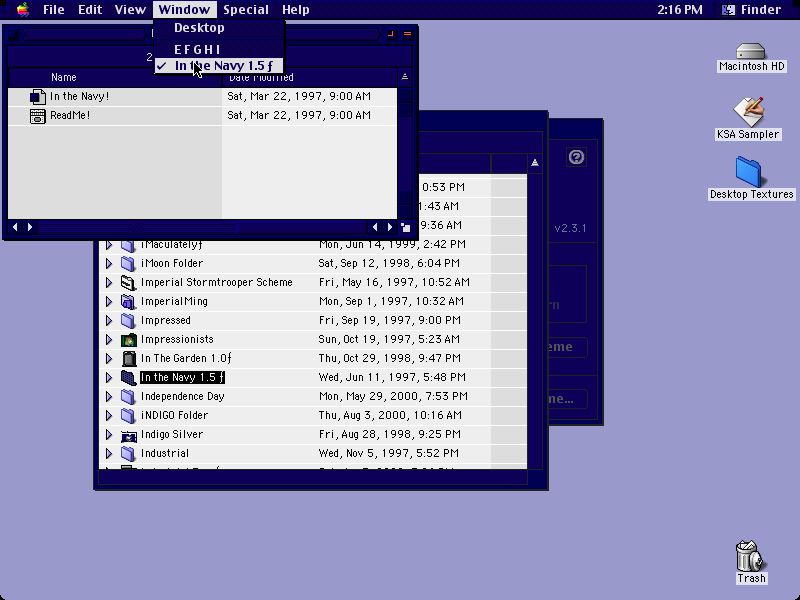Expand the Industrial folder
Image resolution: width=800 pixels, height=600 pixels.
pyautogui.click(x=109, y=454)
